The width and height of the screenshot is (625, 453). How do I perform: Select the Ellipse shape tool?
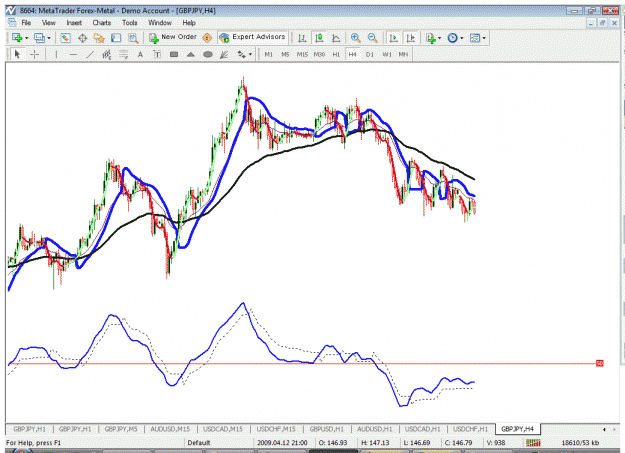(x=208, y=54)
